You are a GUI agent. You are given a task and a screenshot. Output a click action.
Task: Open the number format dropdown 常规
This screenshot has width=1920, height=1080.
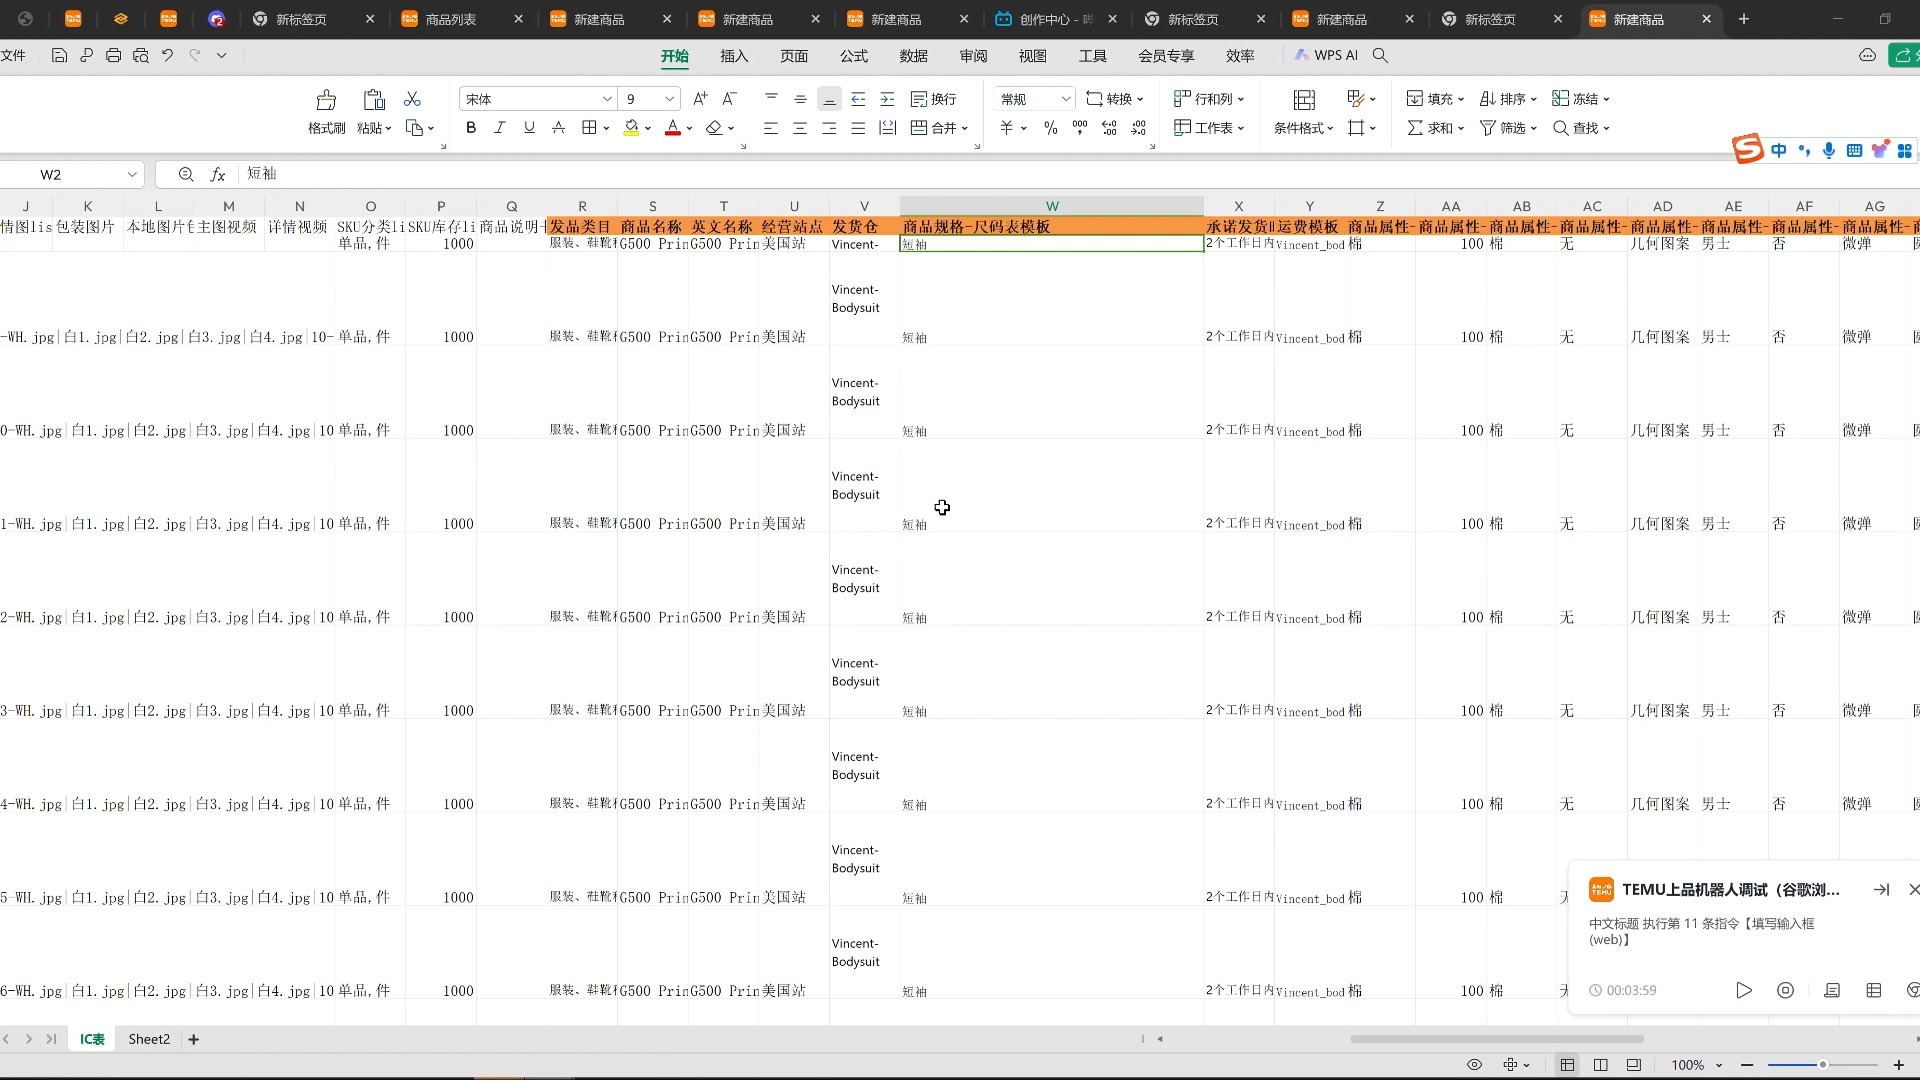coord(1066,99)
